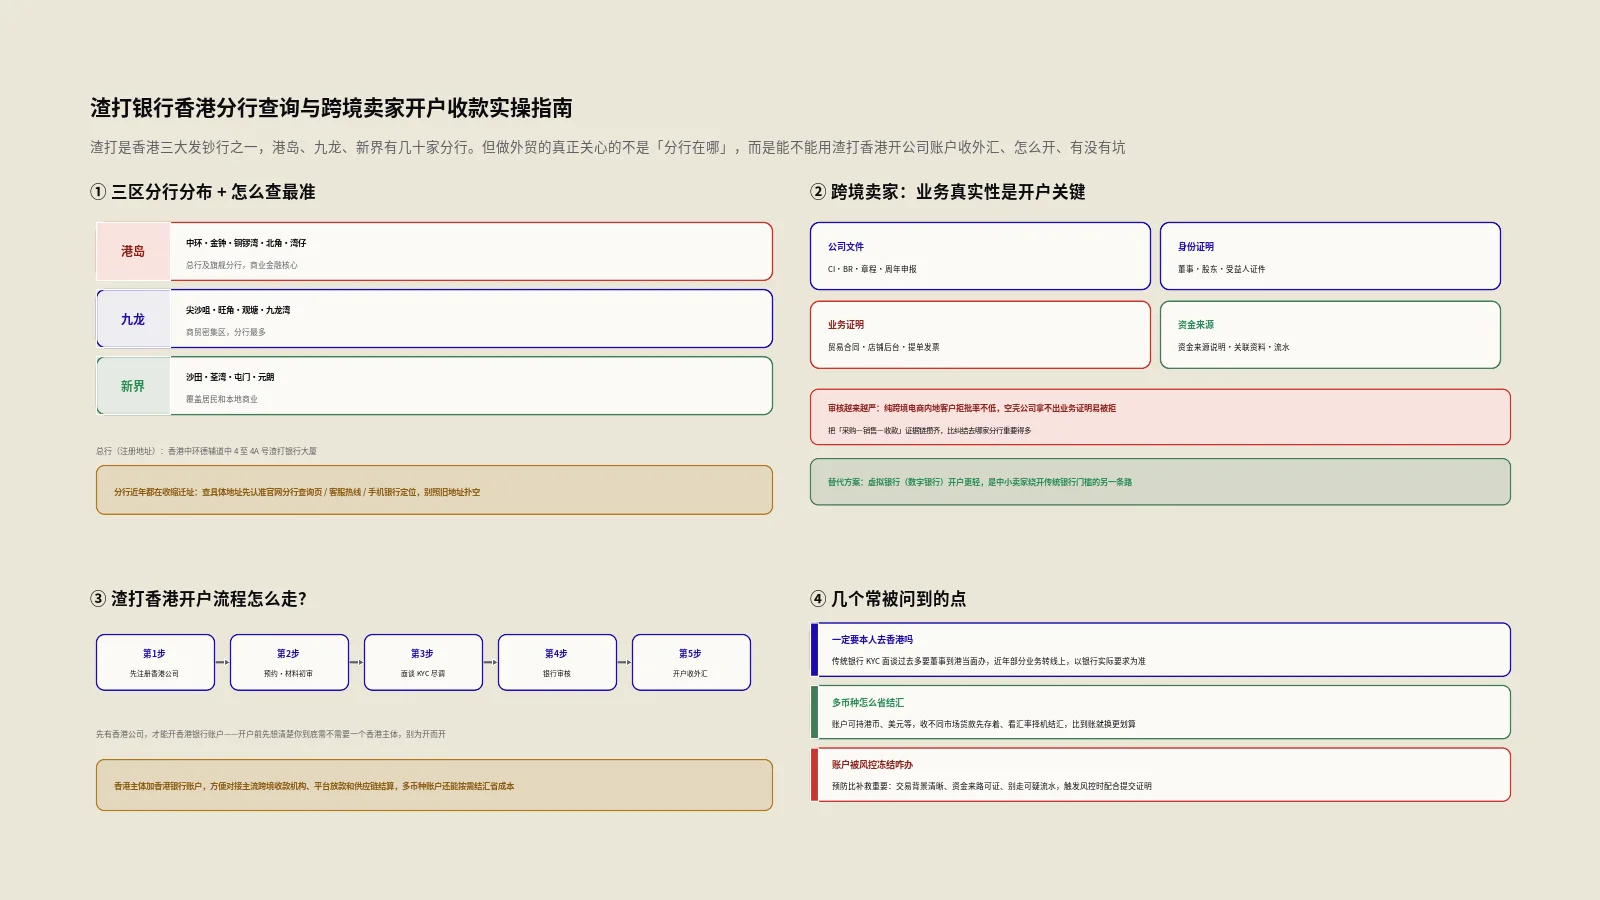Select the heading ③ 渣打香港开户流程怎么走？
1600x900 pixels.
[198, 599]
